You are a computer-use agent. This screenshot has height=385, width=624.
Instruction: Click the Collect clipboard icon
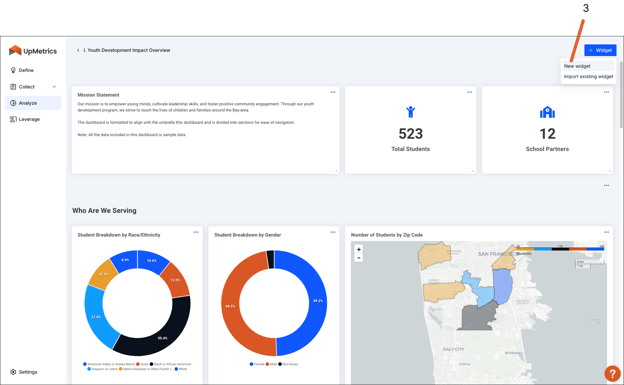click(13, 87)
